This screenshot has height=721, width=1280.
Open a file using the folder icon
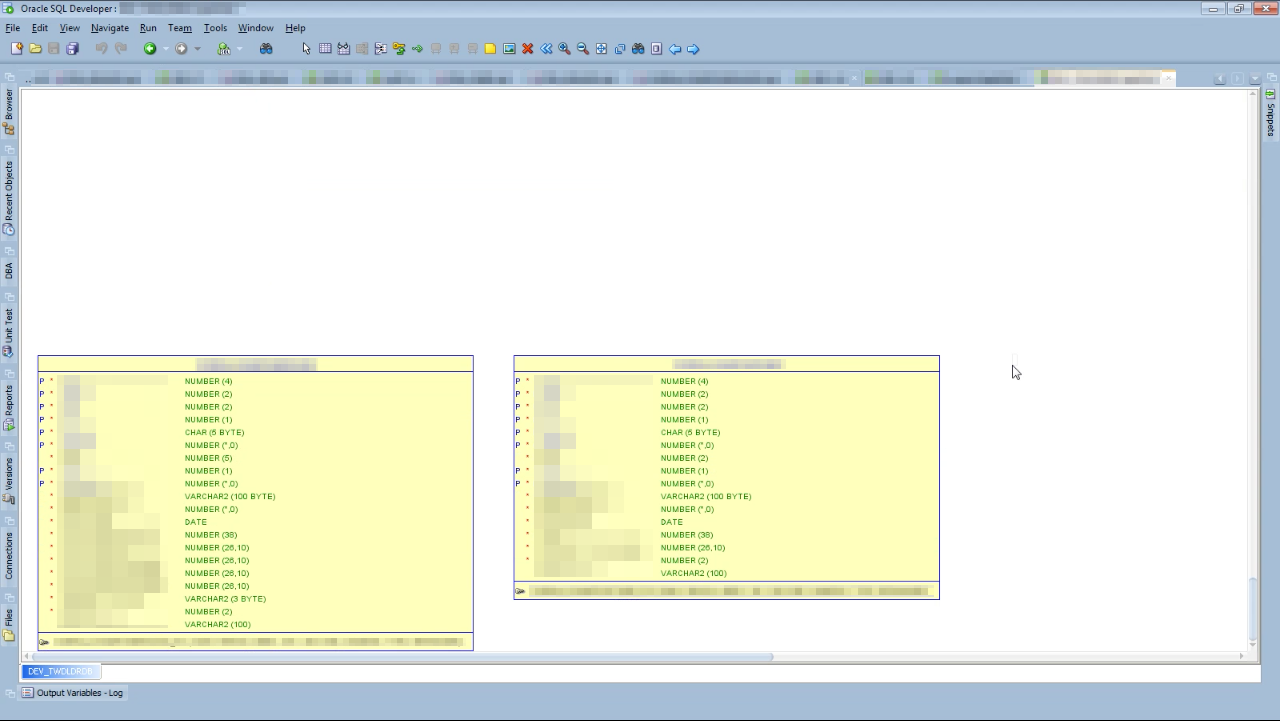pyautogui.click(x=35, y=48)
